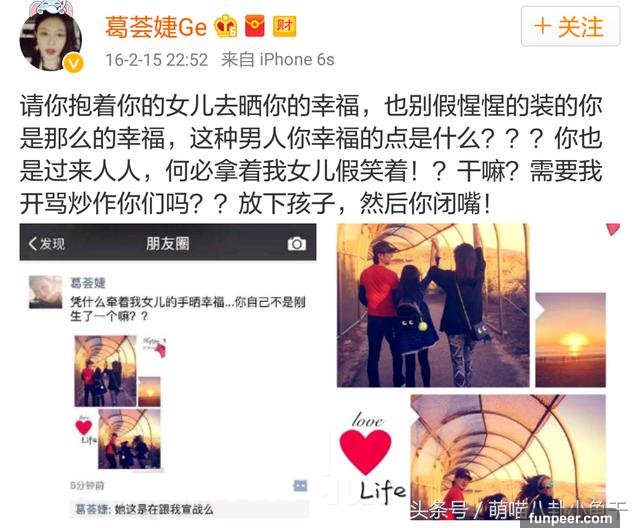Click the 财 badge icon
The width and height of the screenshot is (640, 528).
coord(284,26)
